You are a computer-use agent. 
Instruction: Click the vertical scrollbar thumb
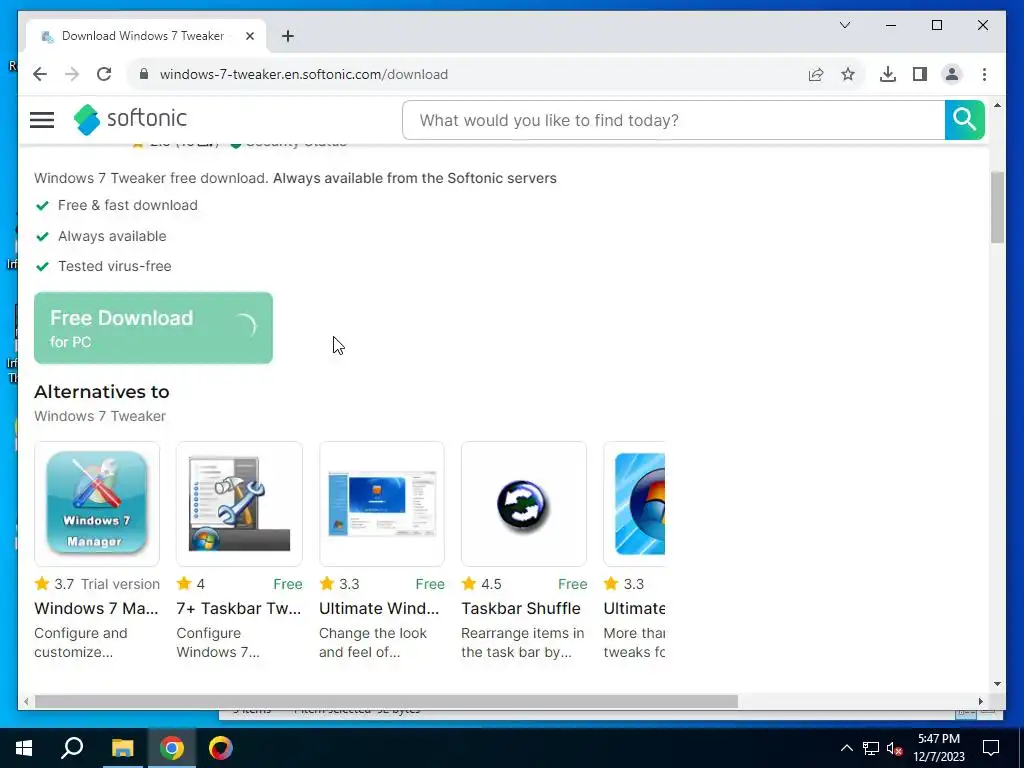point(997,207)
